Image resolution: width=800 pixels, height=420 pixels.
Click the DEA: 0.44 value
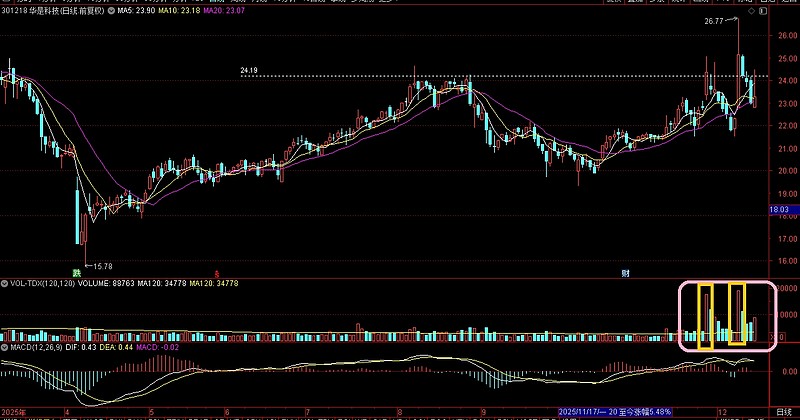pos(116,348)
